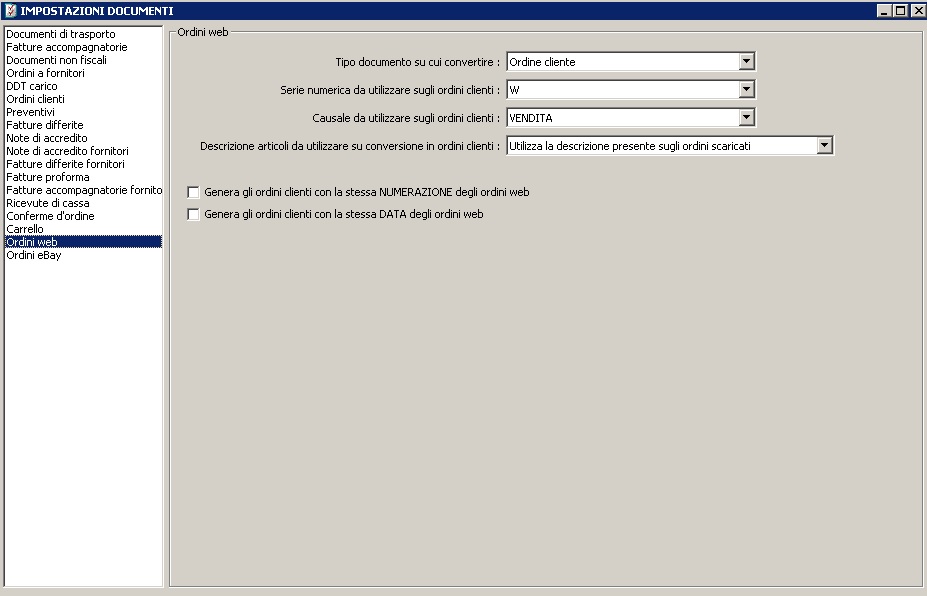Image resolution: width=927 pixels, height=596 pixels.
Task: Open Serie numerica dropdown arrow
Action: point(746,89)
